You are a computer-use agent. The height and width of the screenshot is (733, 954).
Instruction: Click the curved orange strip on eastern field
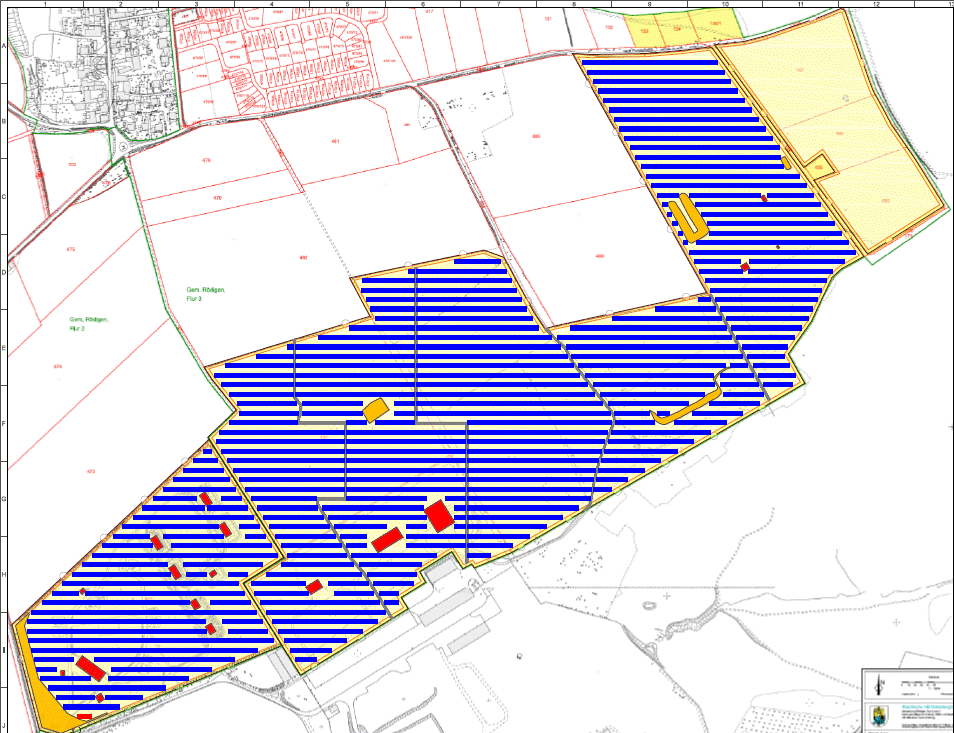point(689,406)
